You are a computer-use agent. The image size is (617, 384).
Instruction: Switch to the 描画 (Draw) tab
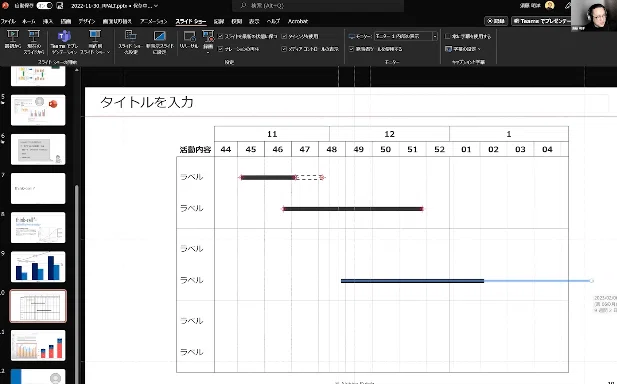66,21
